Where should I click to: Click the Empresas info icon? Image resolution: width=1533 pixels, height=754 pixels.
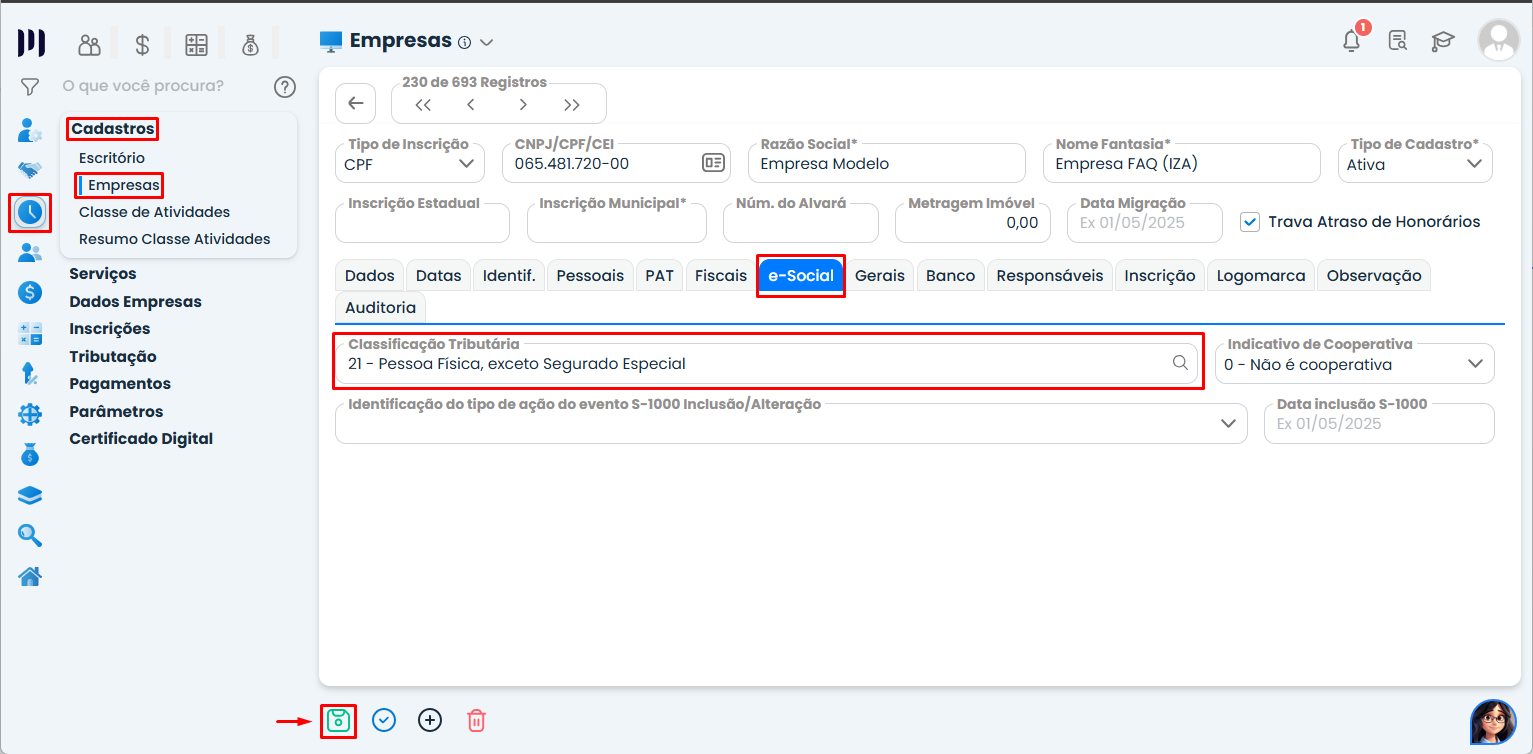pos(464,43)
